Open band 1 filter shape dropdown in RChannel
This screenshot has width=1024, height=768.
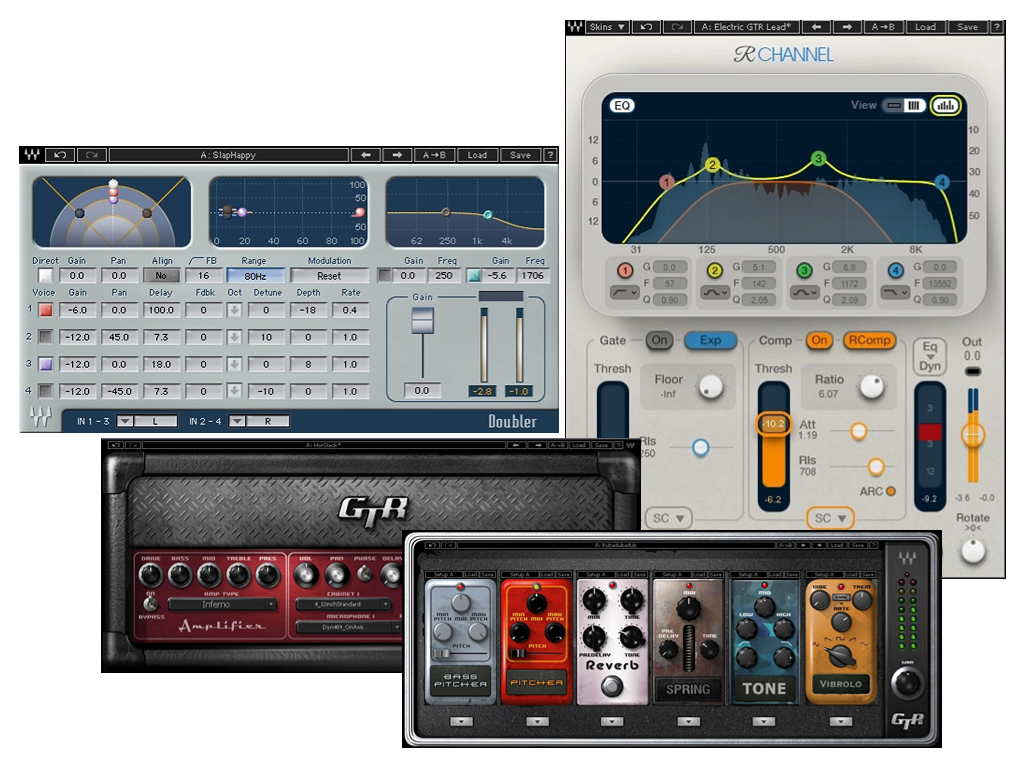tap(624, 293)
